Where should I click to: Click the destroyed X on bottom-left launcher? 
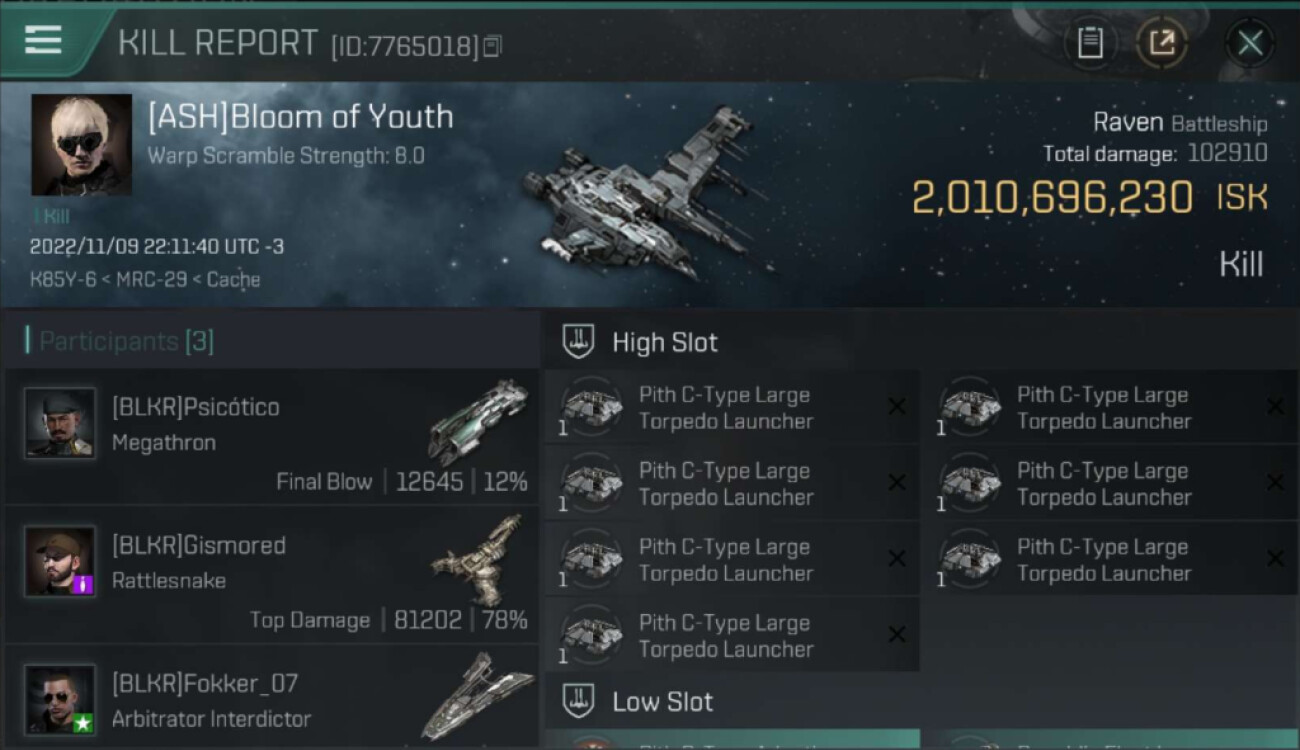tap(897, 635)
